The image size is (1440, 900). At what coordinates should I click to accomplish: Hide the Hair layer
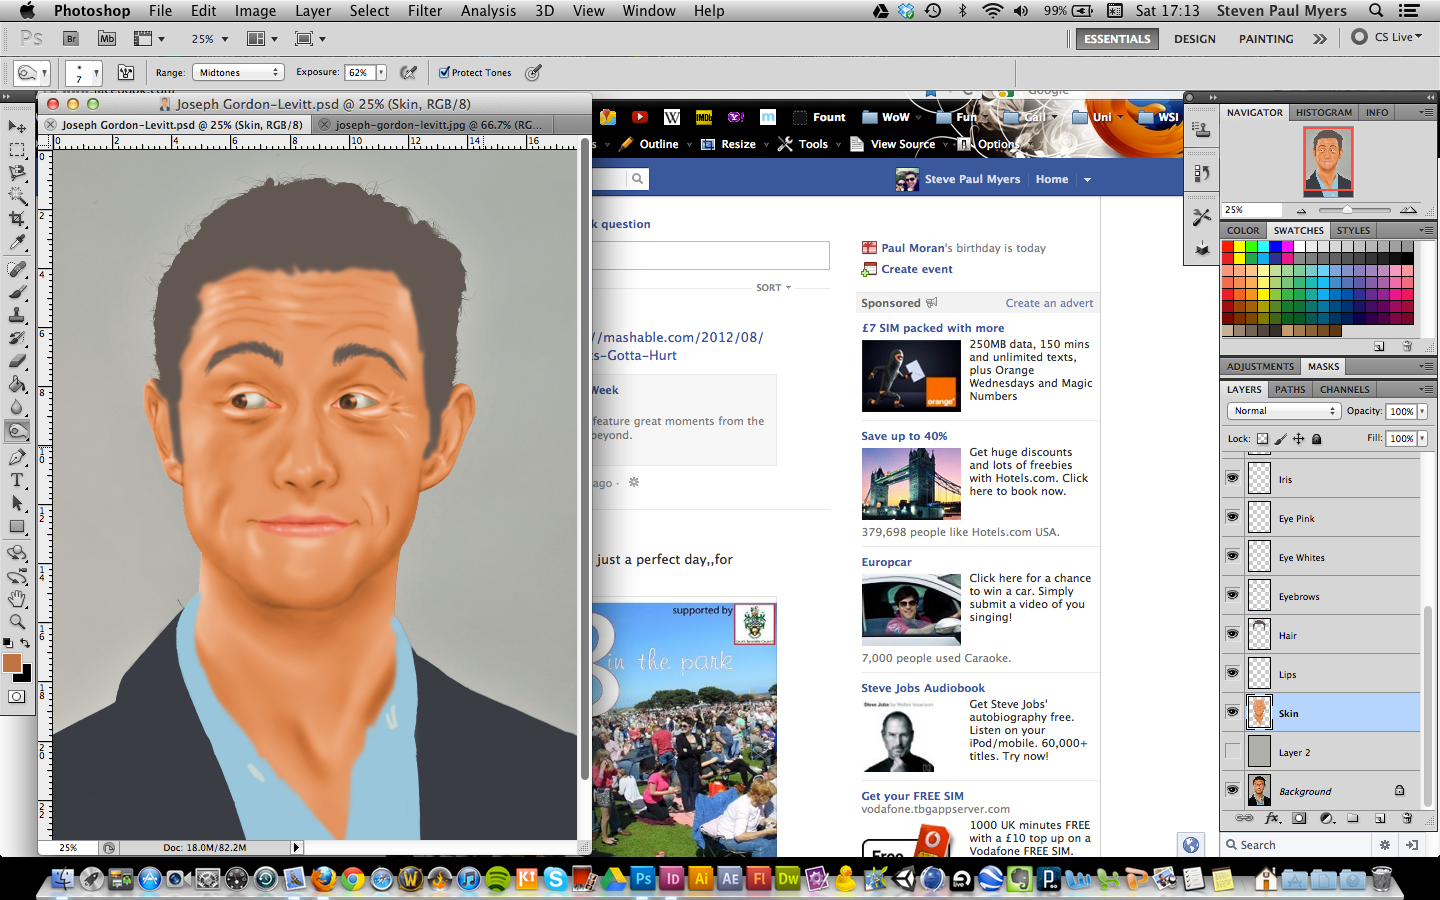click(1232, 634)
